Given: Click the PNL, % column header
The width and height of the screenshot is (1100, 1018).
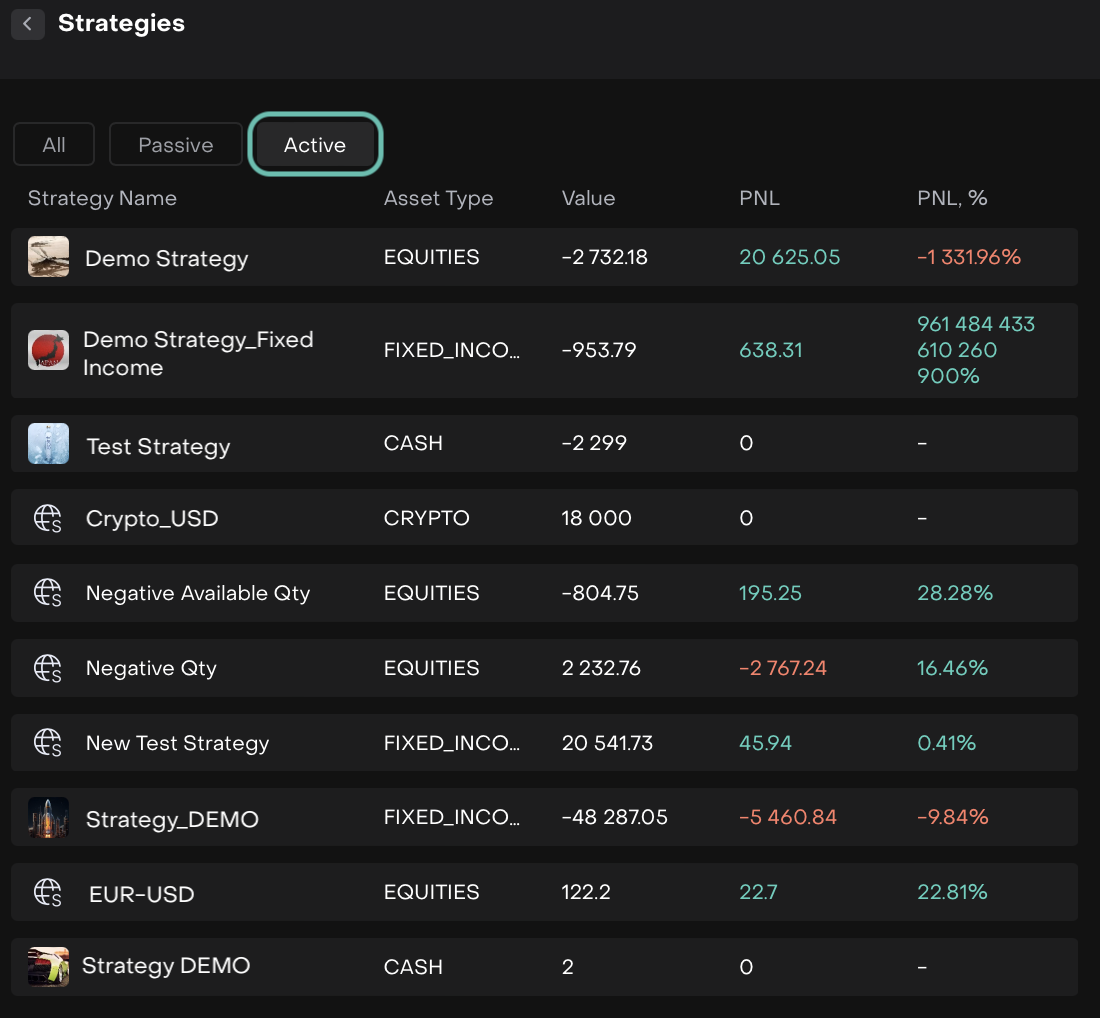Looking at the screenshot, I should point(951,198).
